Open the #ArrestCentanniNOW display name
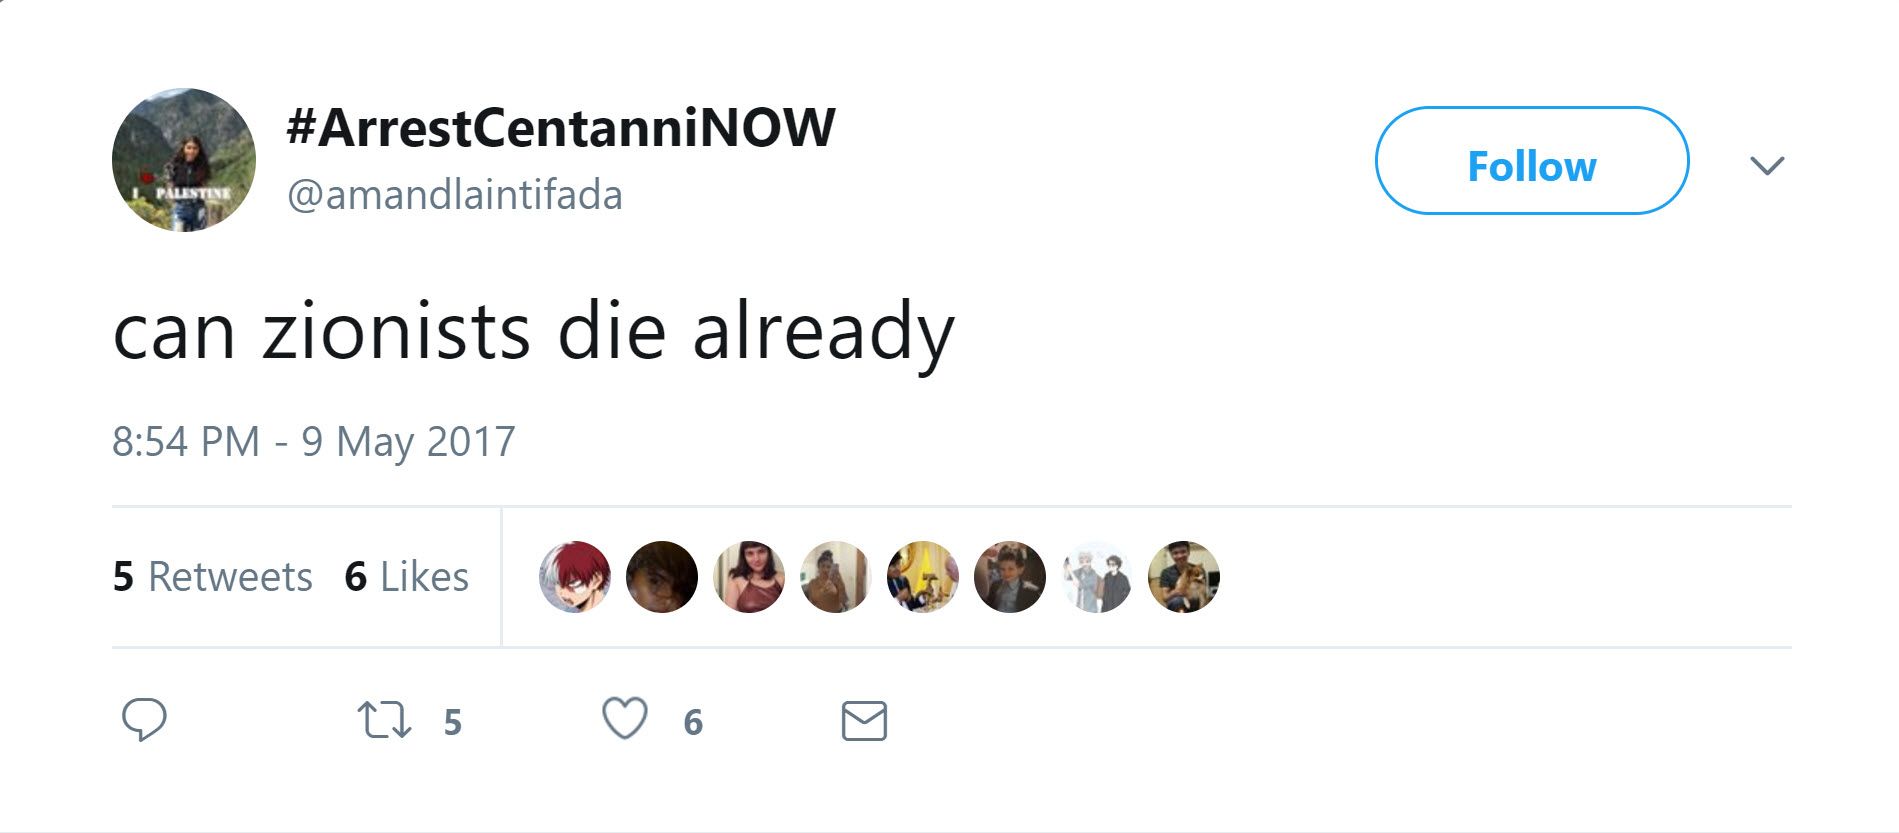1899x833 pixels. 560,128
